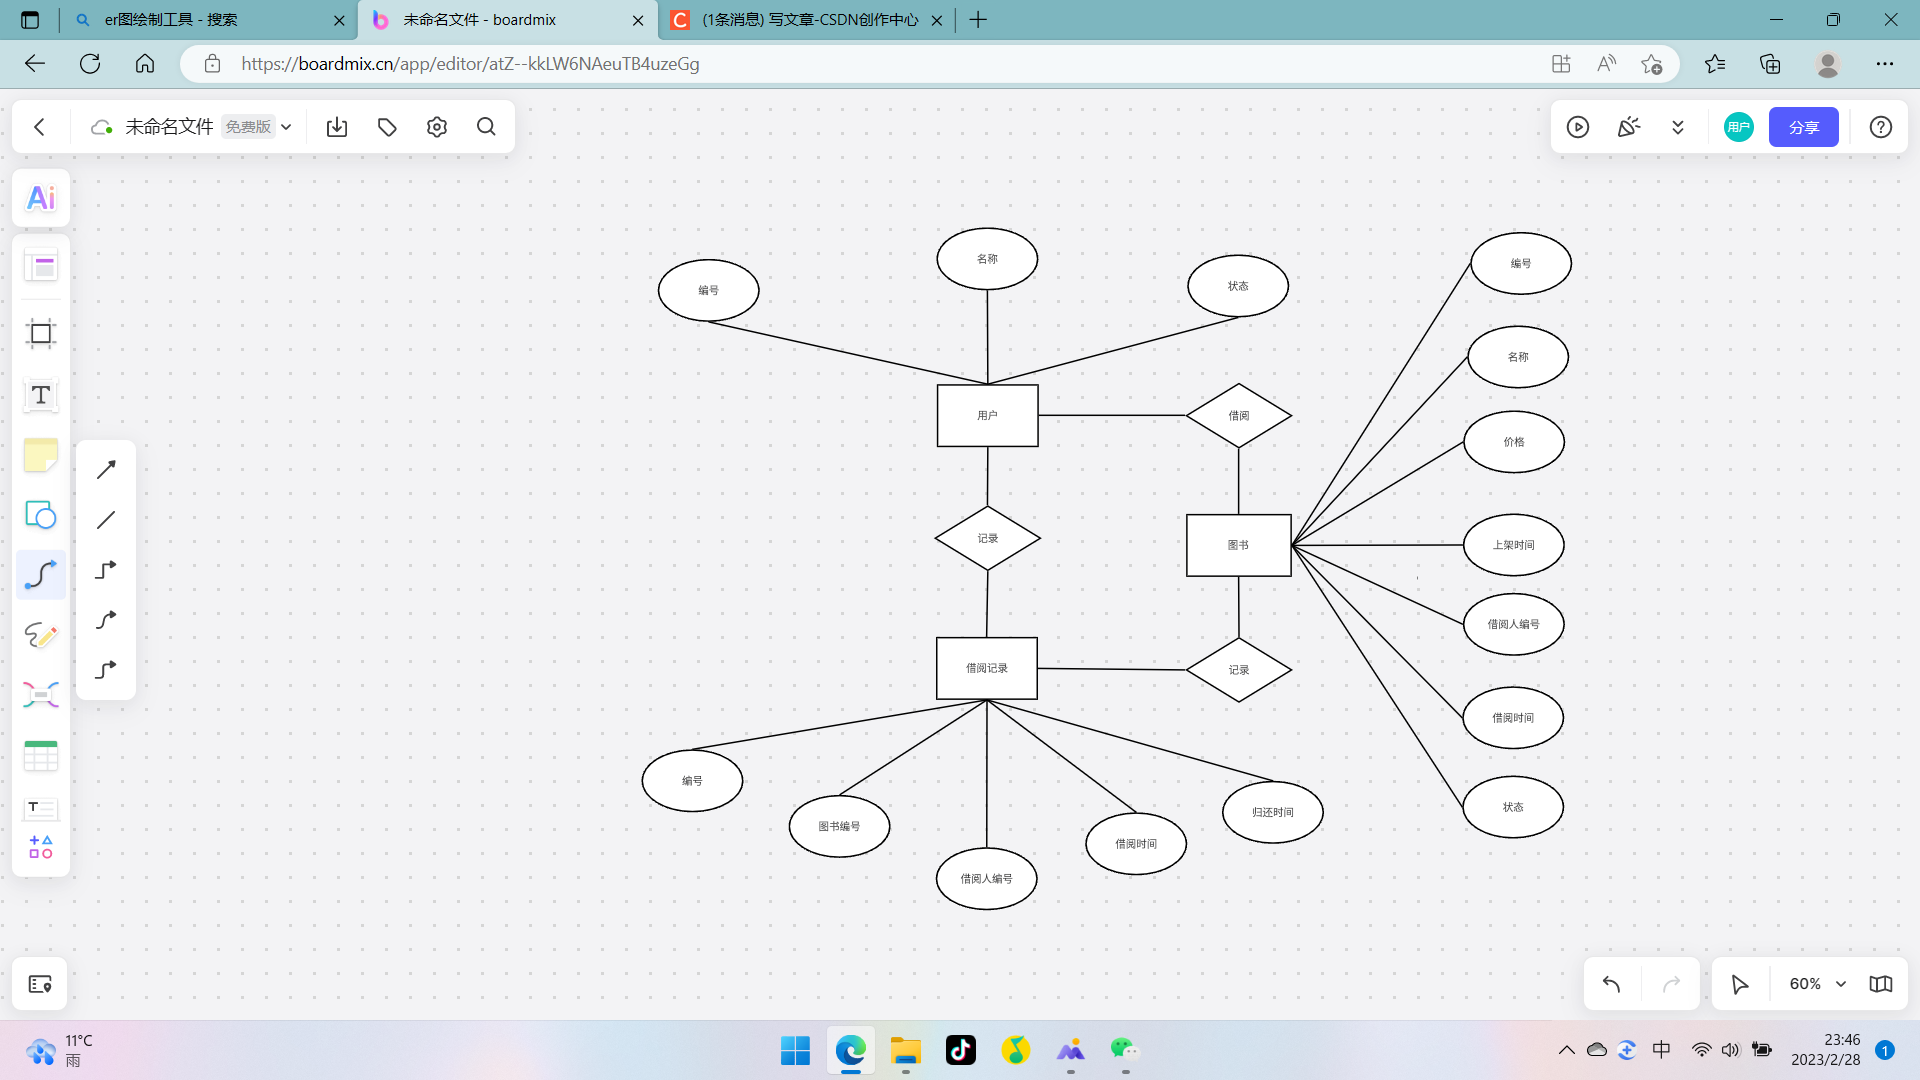This screenshot has height=1080, width=1920.
Task: Start presentation play mode
Action: [1578, 127]
